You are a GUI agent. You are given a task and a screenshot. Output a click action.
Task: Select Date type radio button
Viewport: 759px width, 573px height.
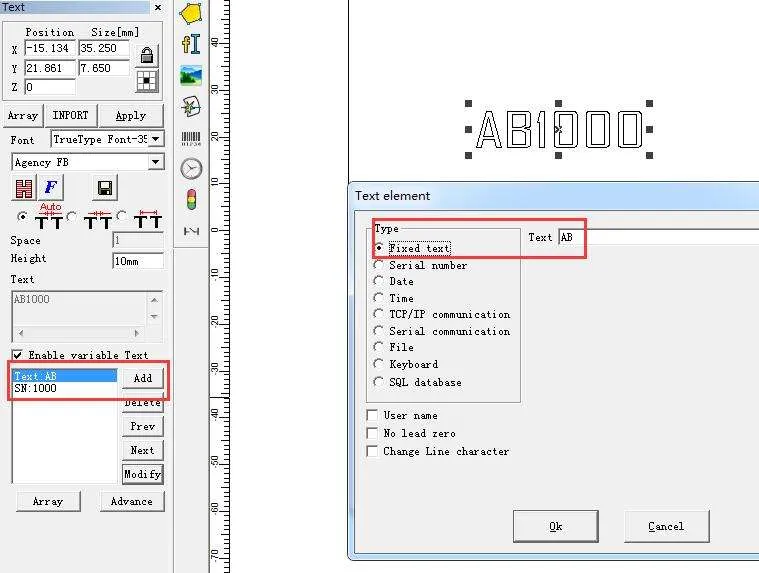click(379, 281)
